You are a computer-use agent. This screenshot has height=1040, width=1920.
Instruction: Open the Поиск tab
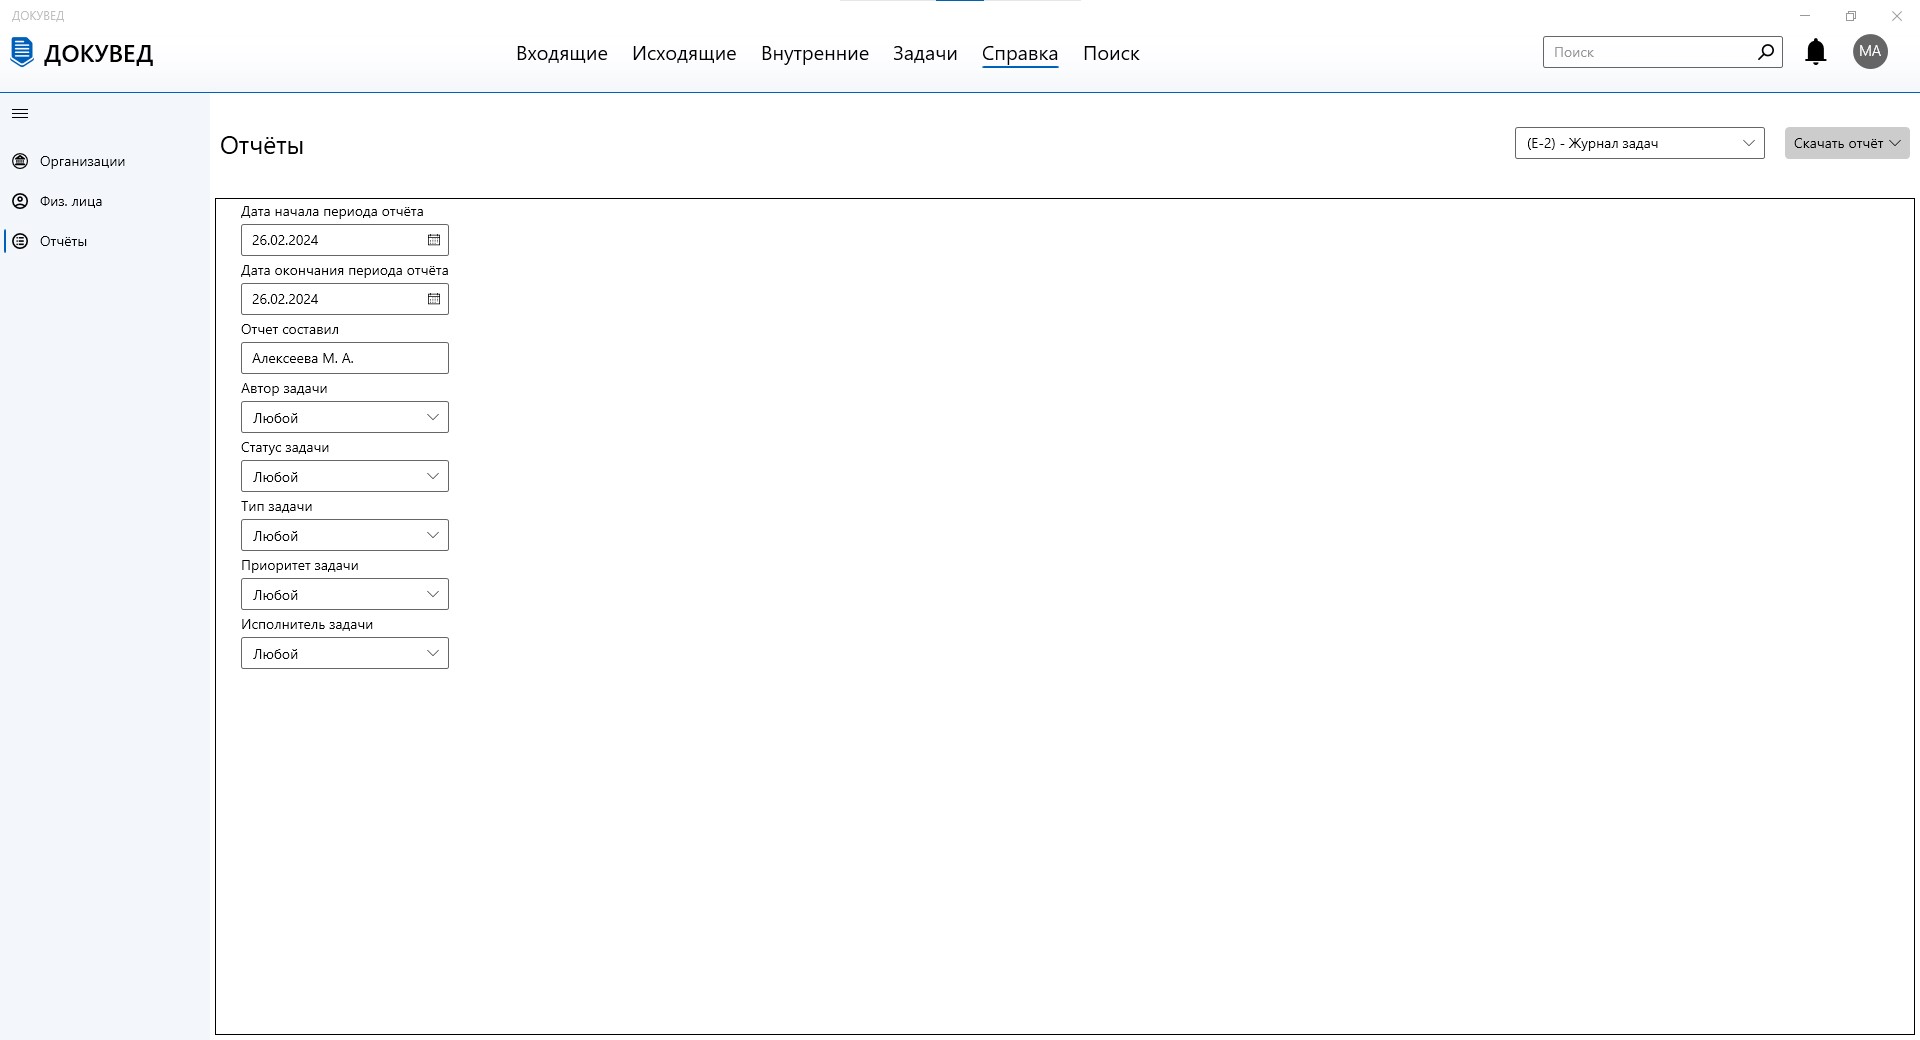pos(1111,54)
